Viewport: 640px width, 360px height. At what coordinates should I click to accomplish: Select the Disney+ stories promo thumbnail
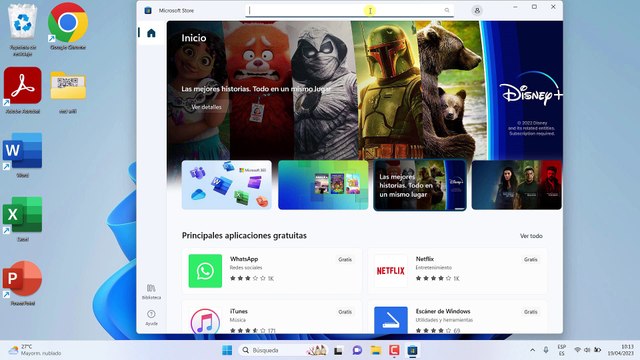coord(420,185)
